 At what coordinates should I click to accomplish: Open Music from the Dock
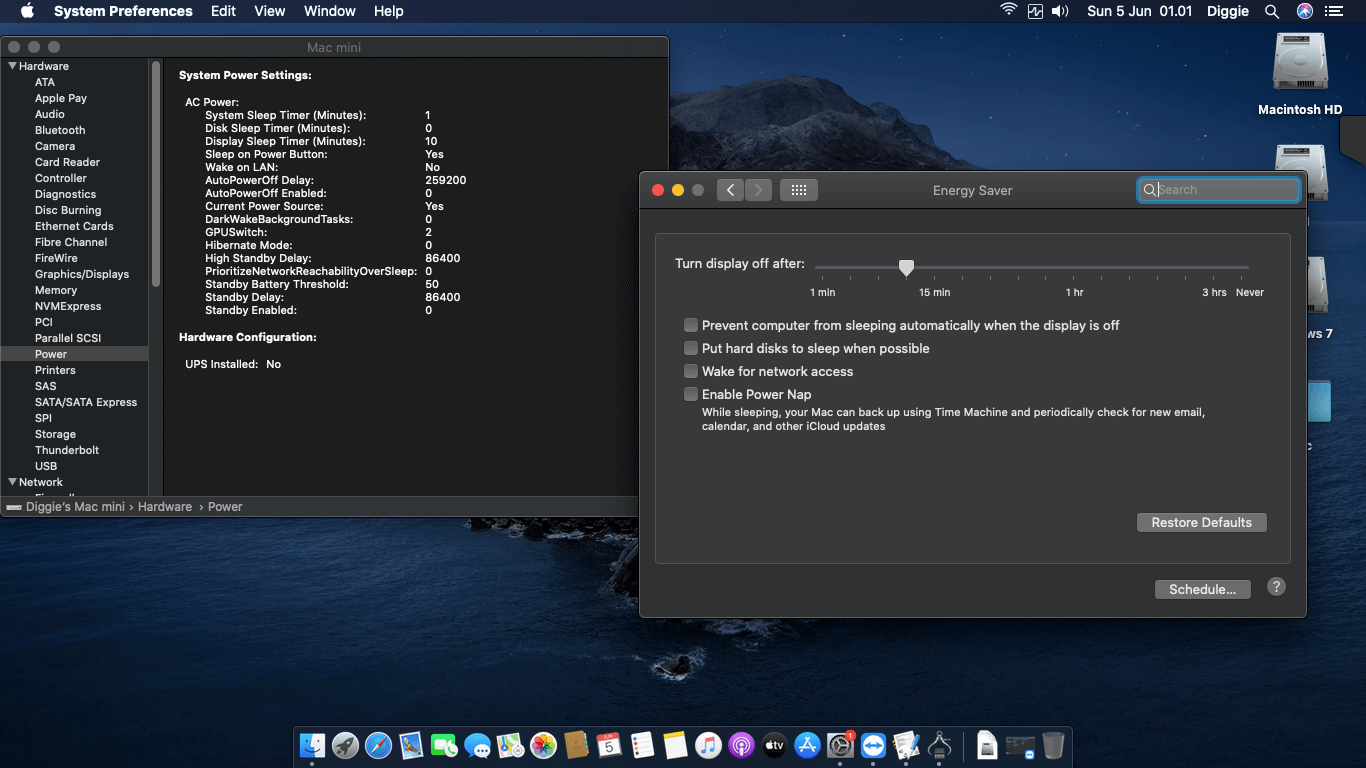708,745
